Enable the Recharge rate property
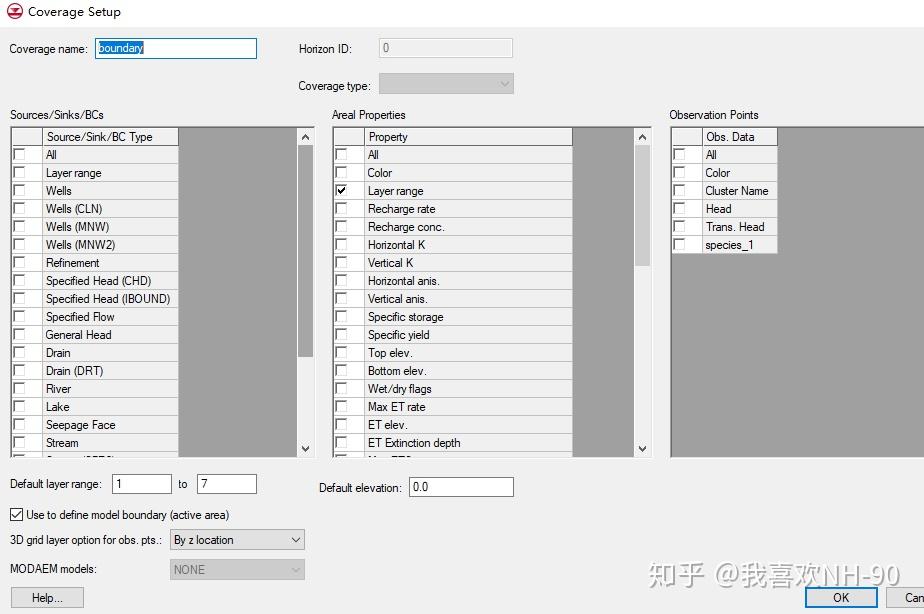 tap(341, 208)
